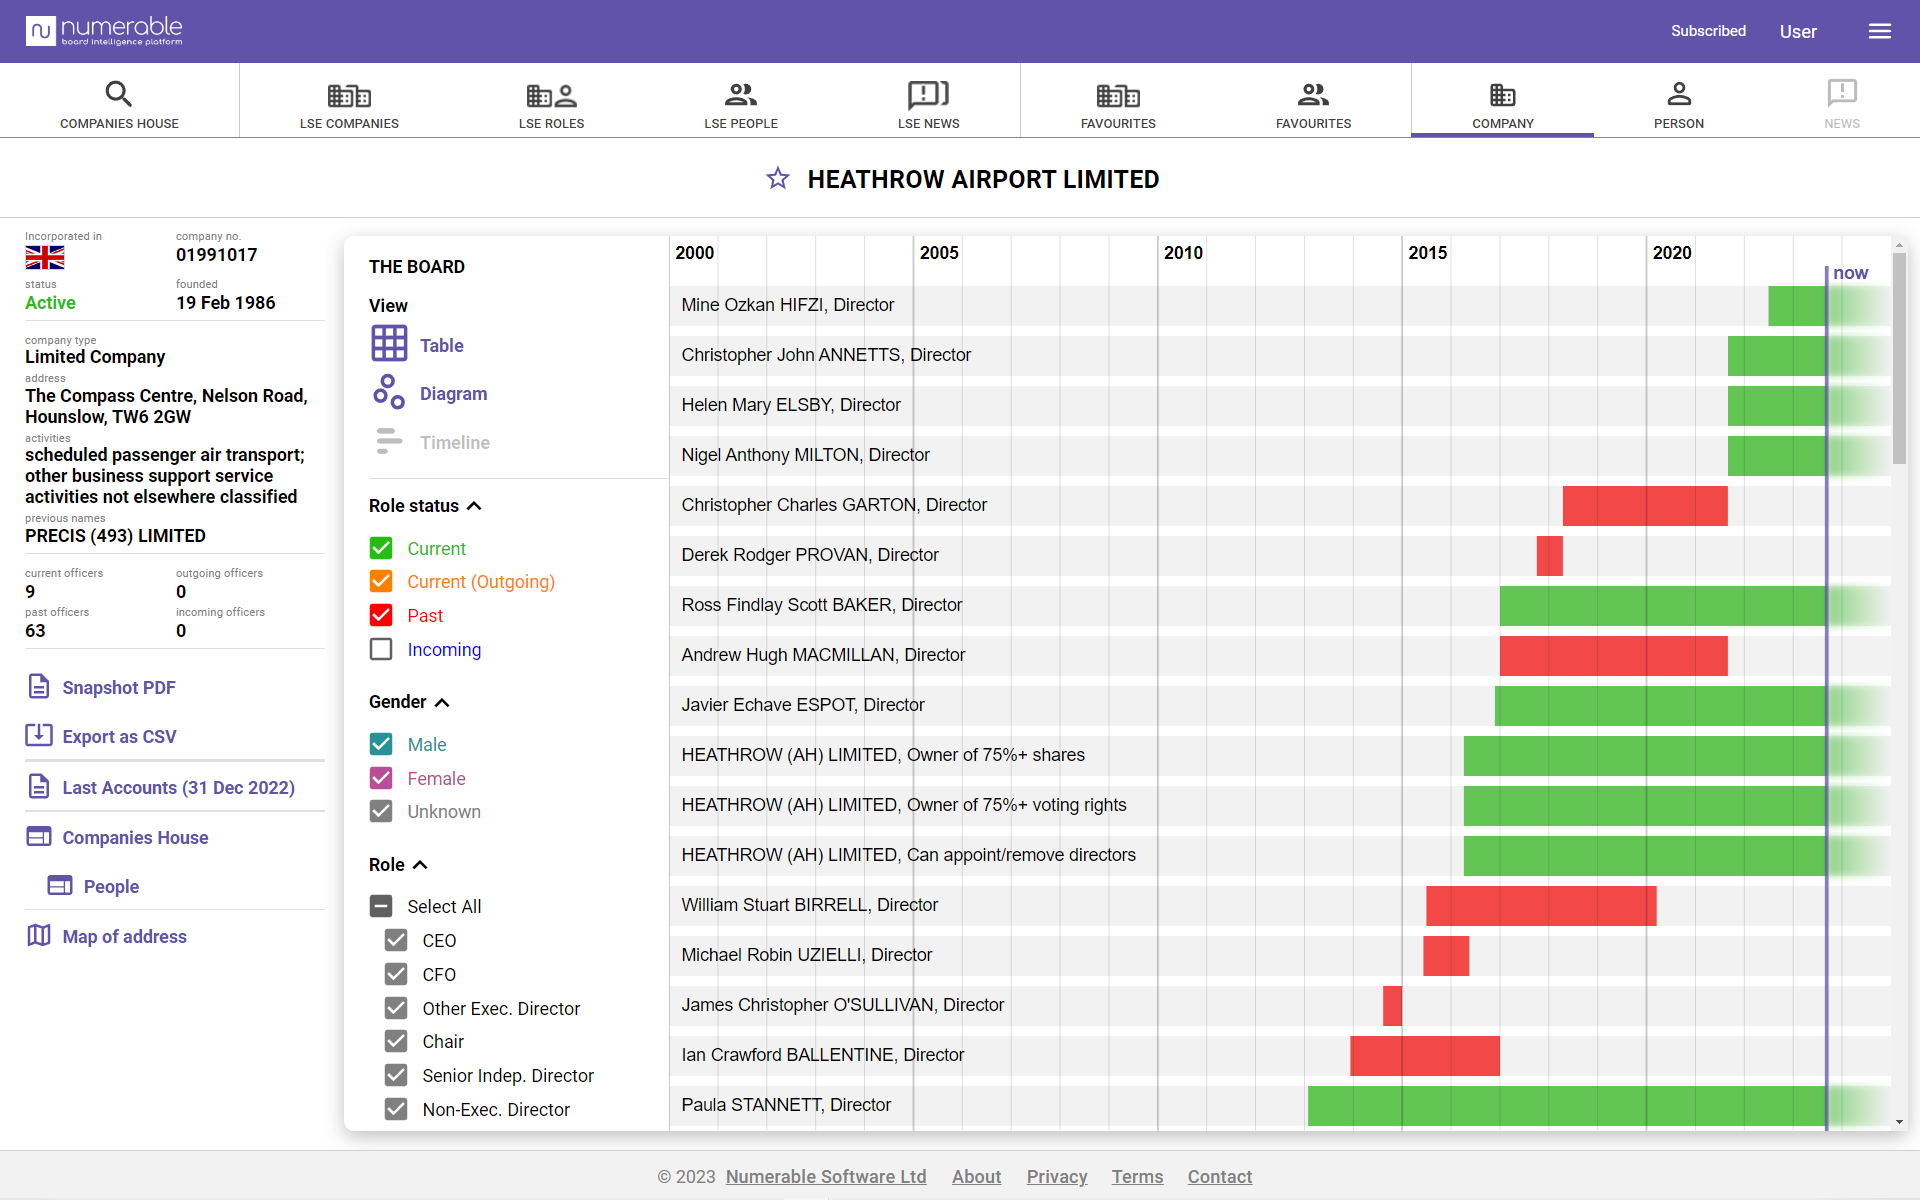Uncheck the Current role status checkbox

click(381, 548)
